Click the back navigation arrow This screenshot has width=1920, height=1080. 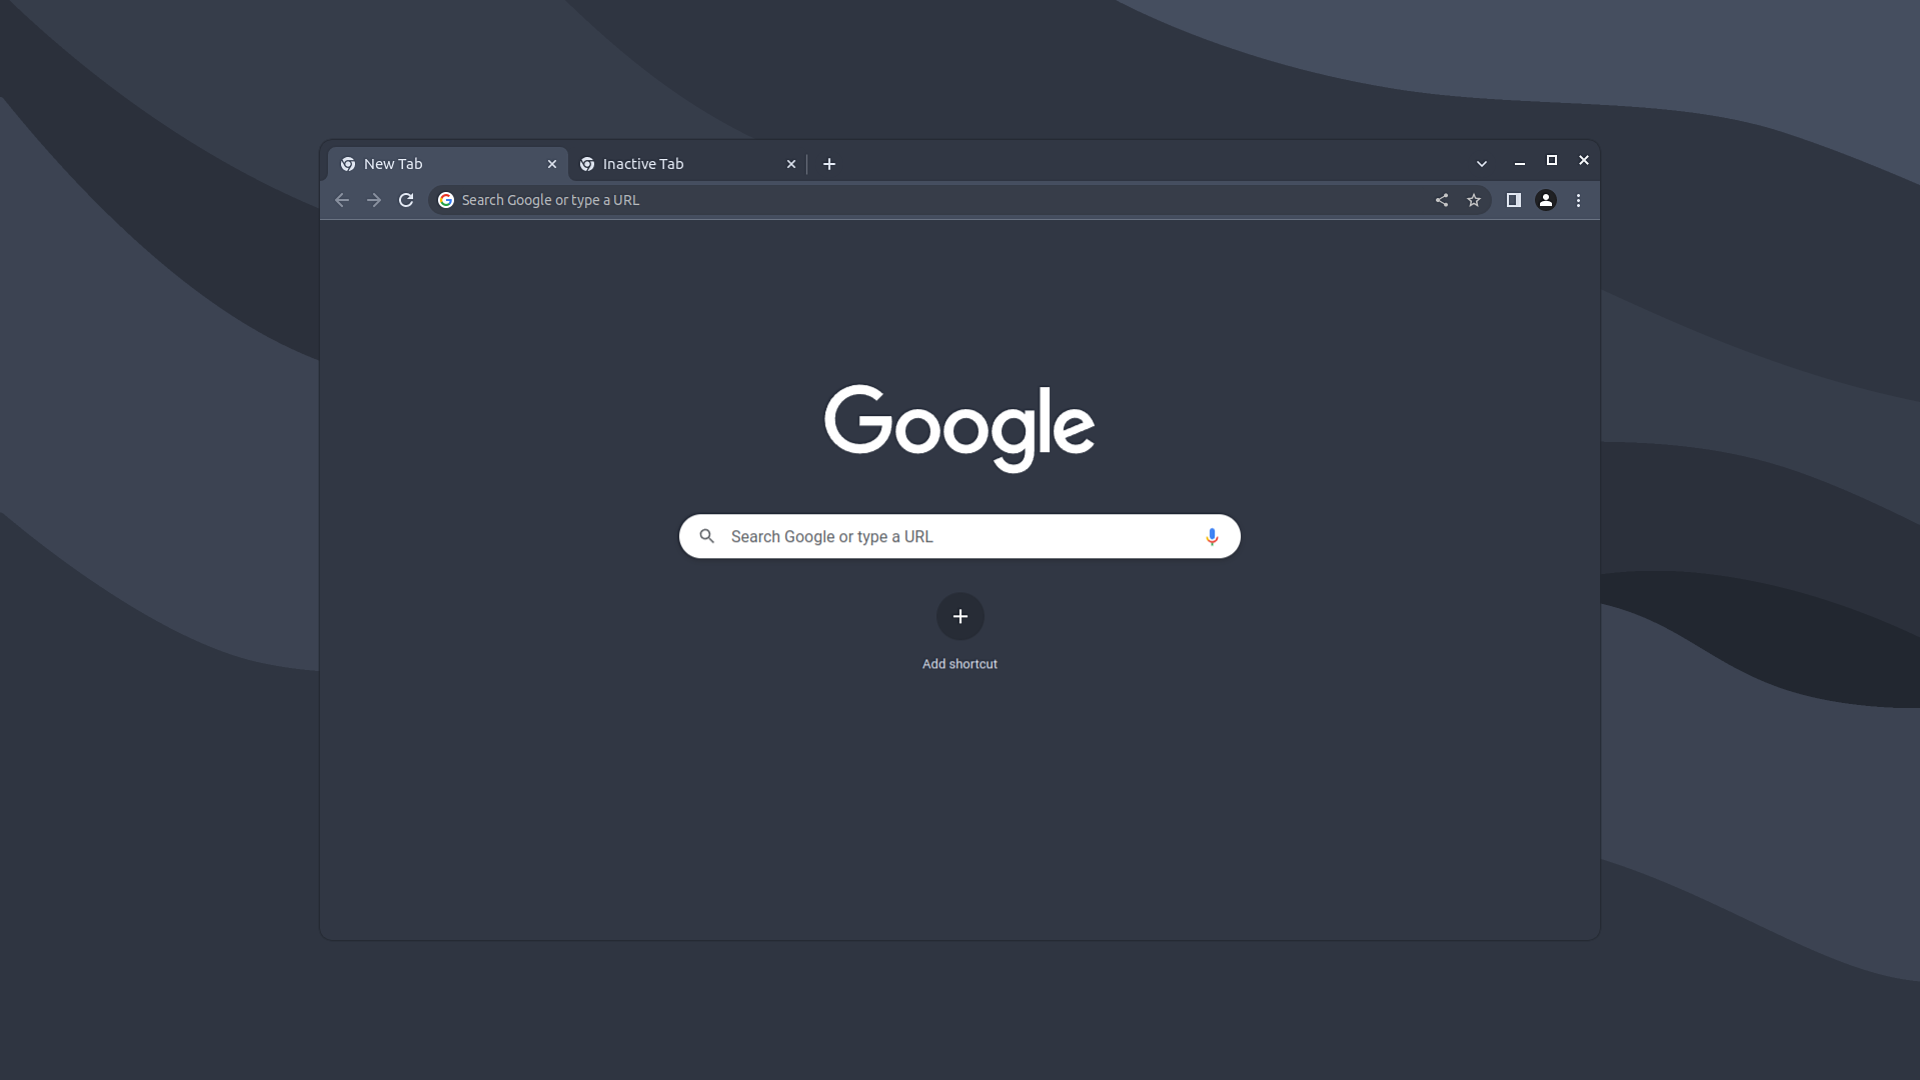tap(342, 200)
